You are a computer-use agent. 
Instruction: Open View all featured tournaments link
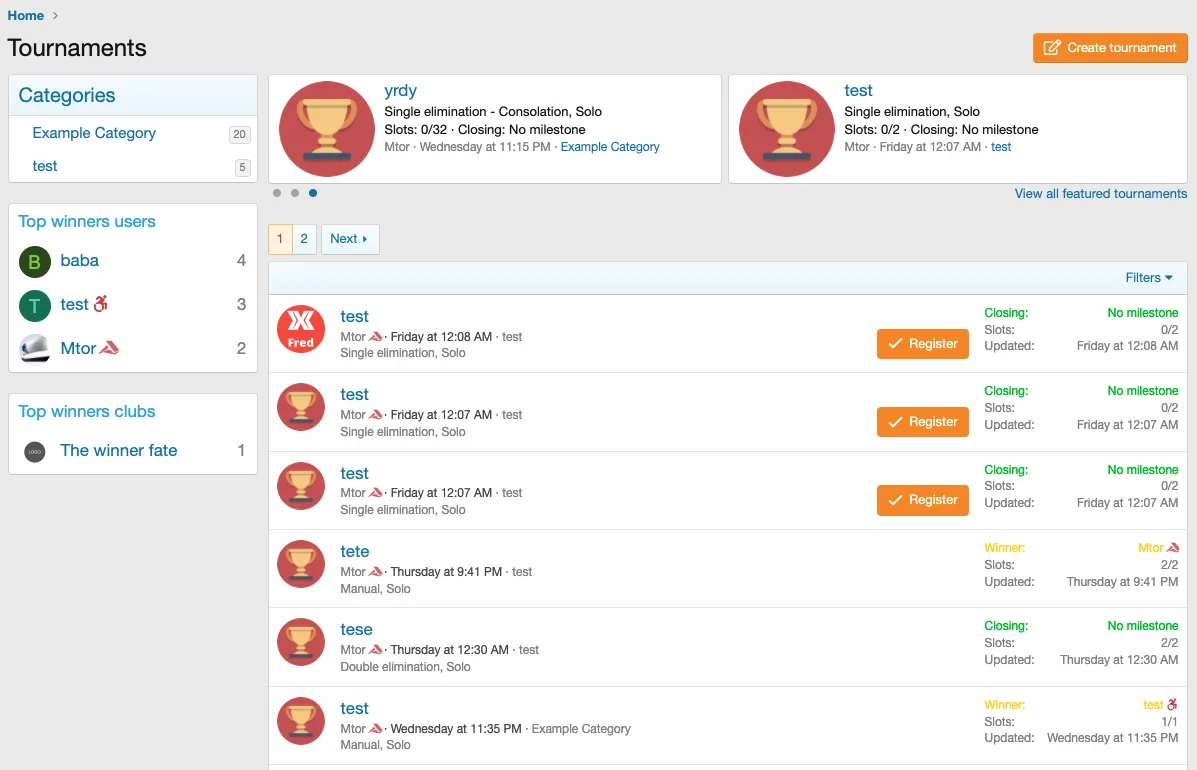[x=1100, y=194]
